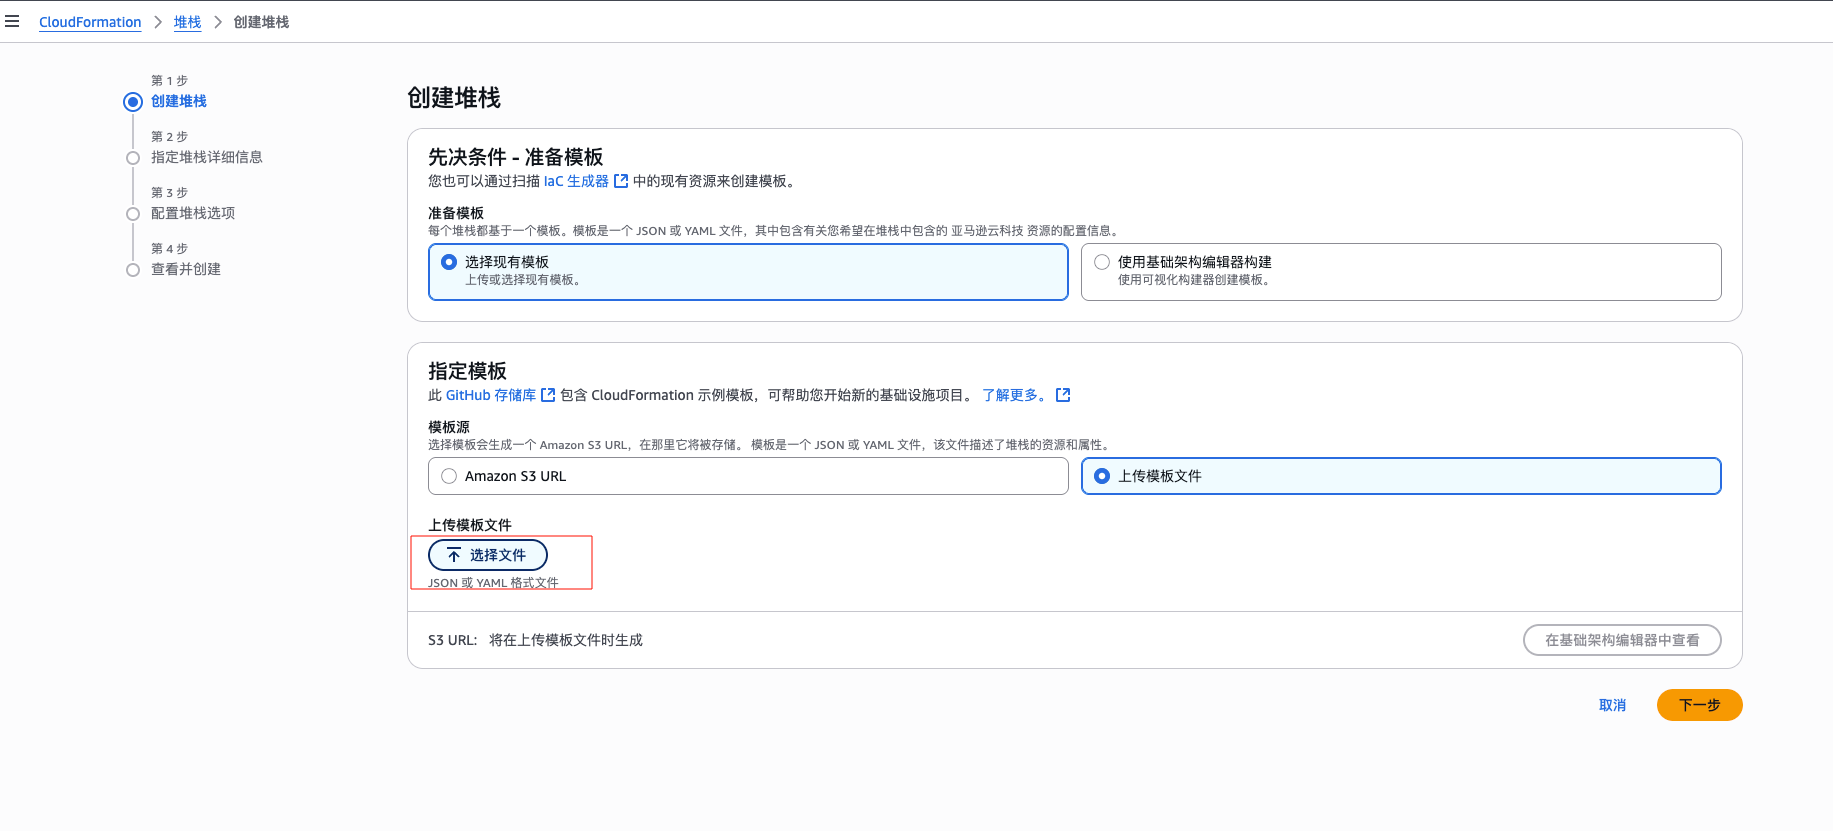Click the S3 URL: label

pyautogui.click(x=453, y=640)
